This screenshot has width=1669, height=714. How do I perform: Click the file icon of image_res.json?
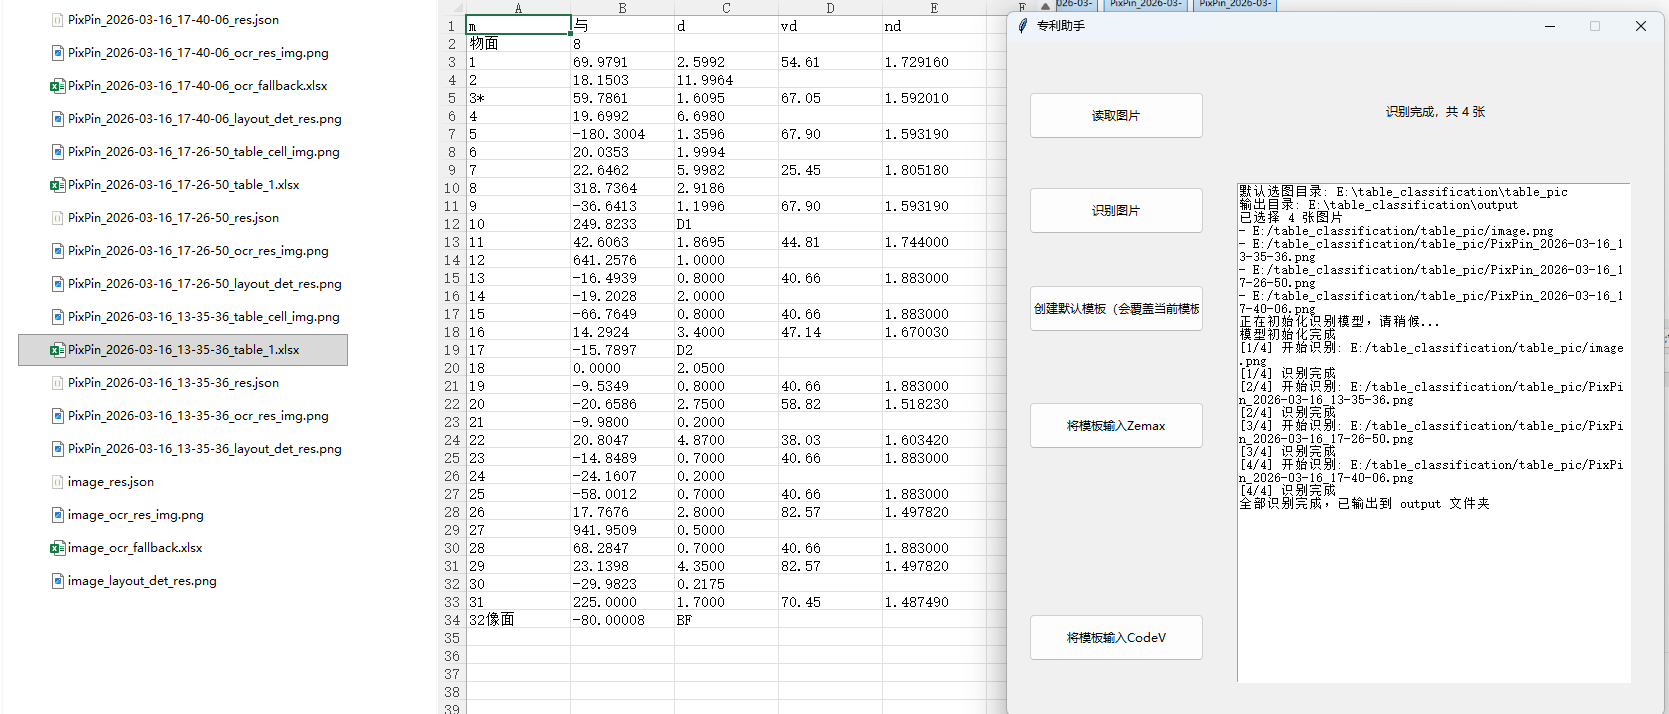[58, 482]
